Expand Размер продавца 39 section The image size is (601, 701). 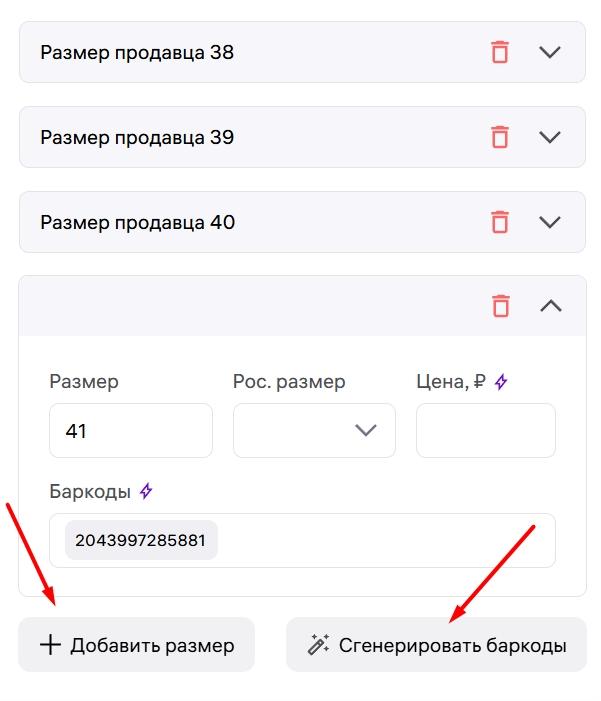(x=550, y=137)
